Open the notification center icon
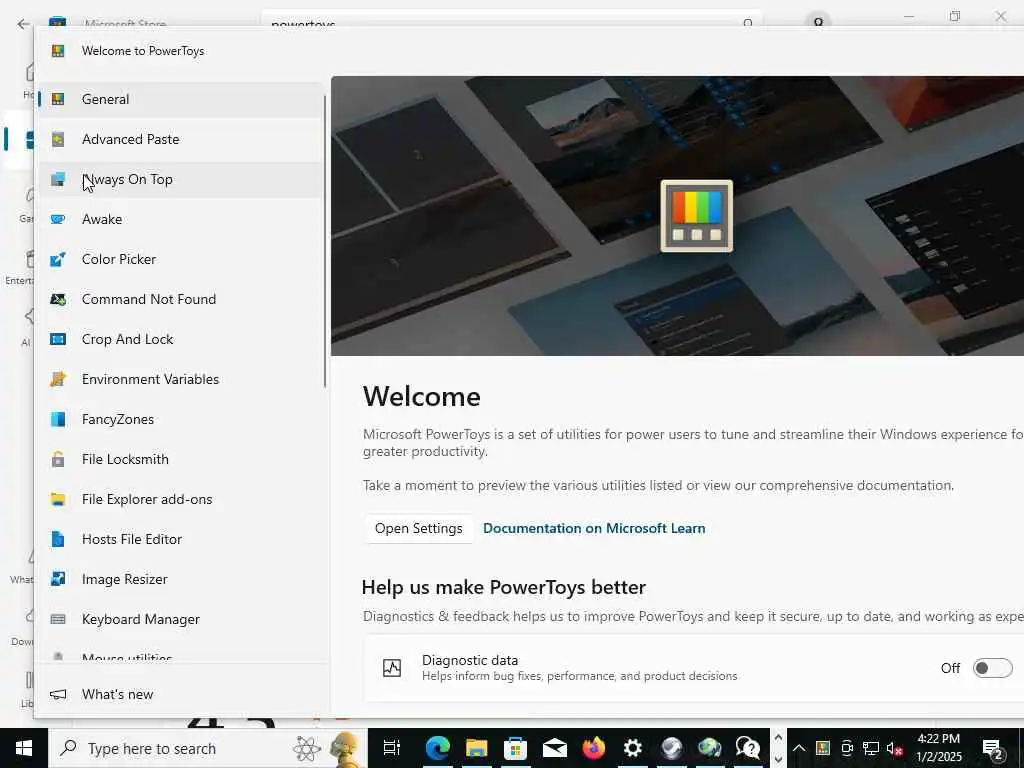 coord(993,748)
